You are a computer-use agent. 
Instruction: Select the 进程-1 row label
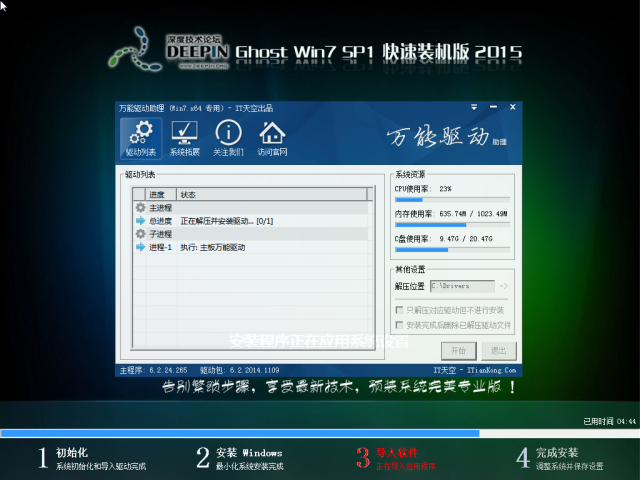click(160, 247)
